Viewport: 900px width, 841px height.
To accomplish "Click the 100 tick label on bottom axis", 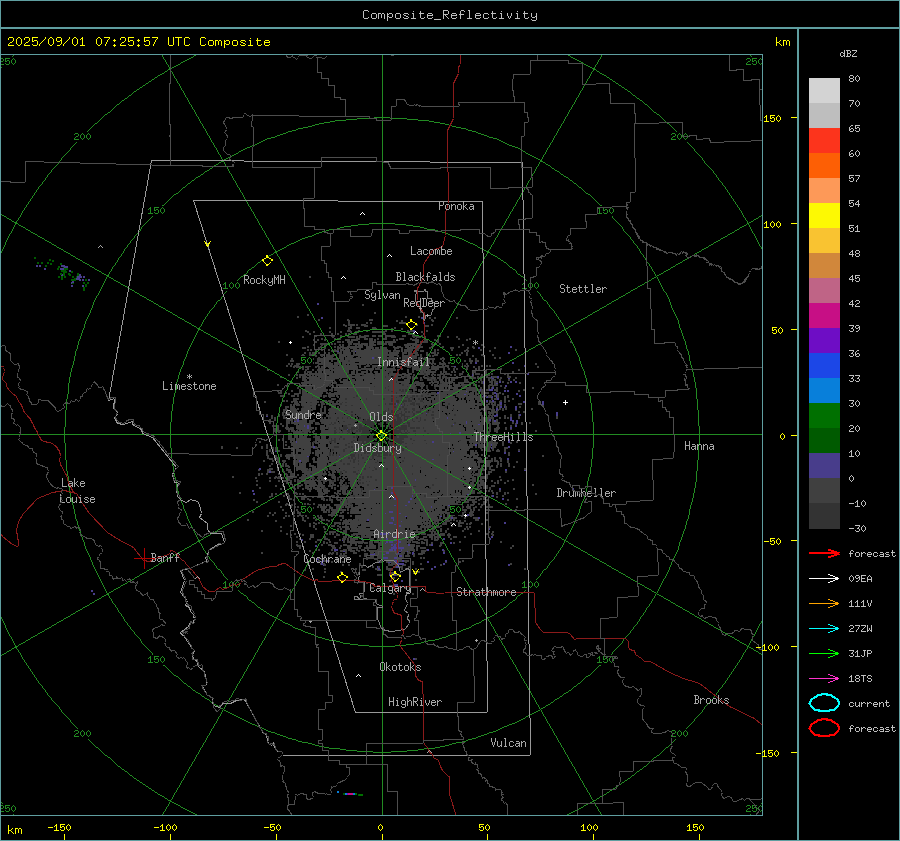I will point(589,827).
